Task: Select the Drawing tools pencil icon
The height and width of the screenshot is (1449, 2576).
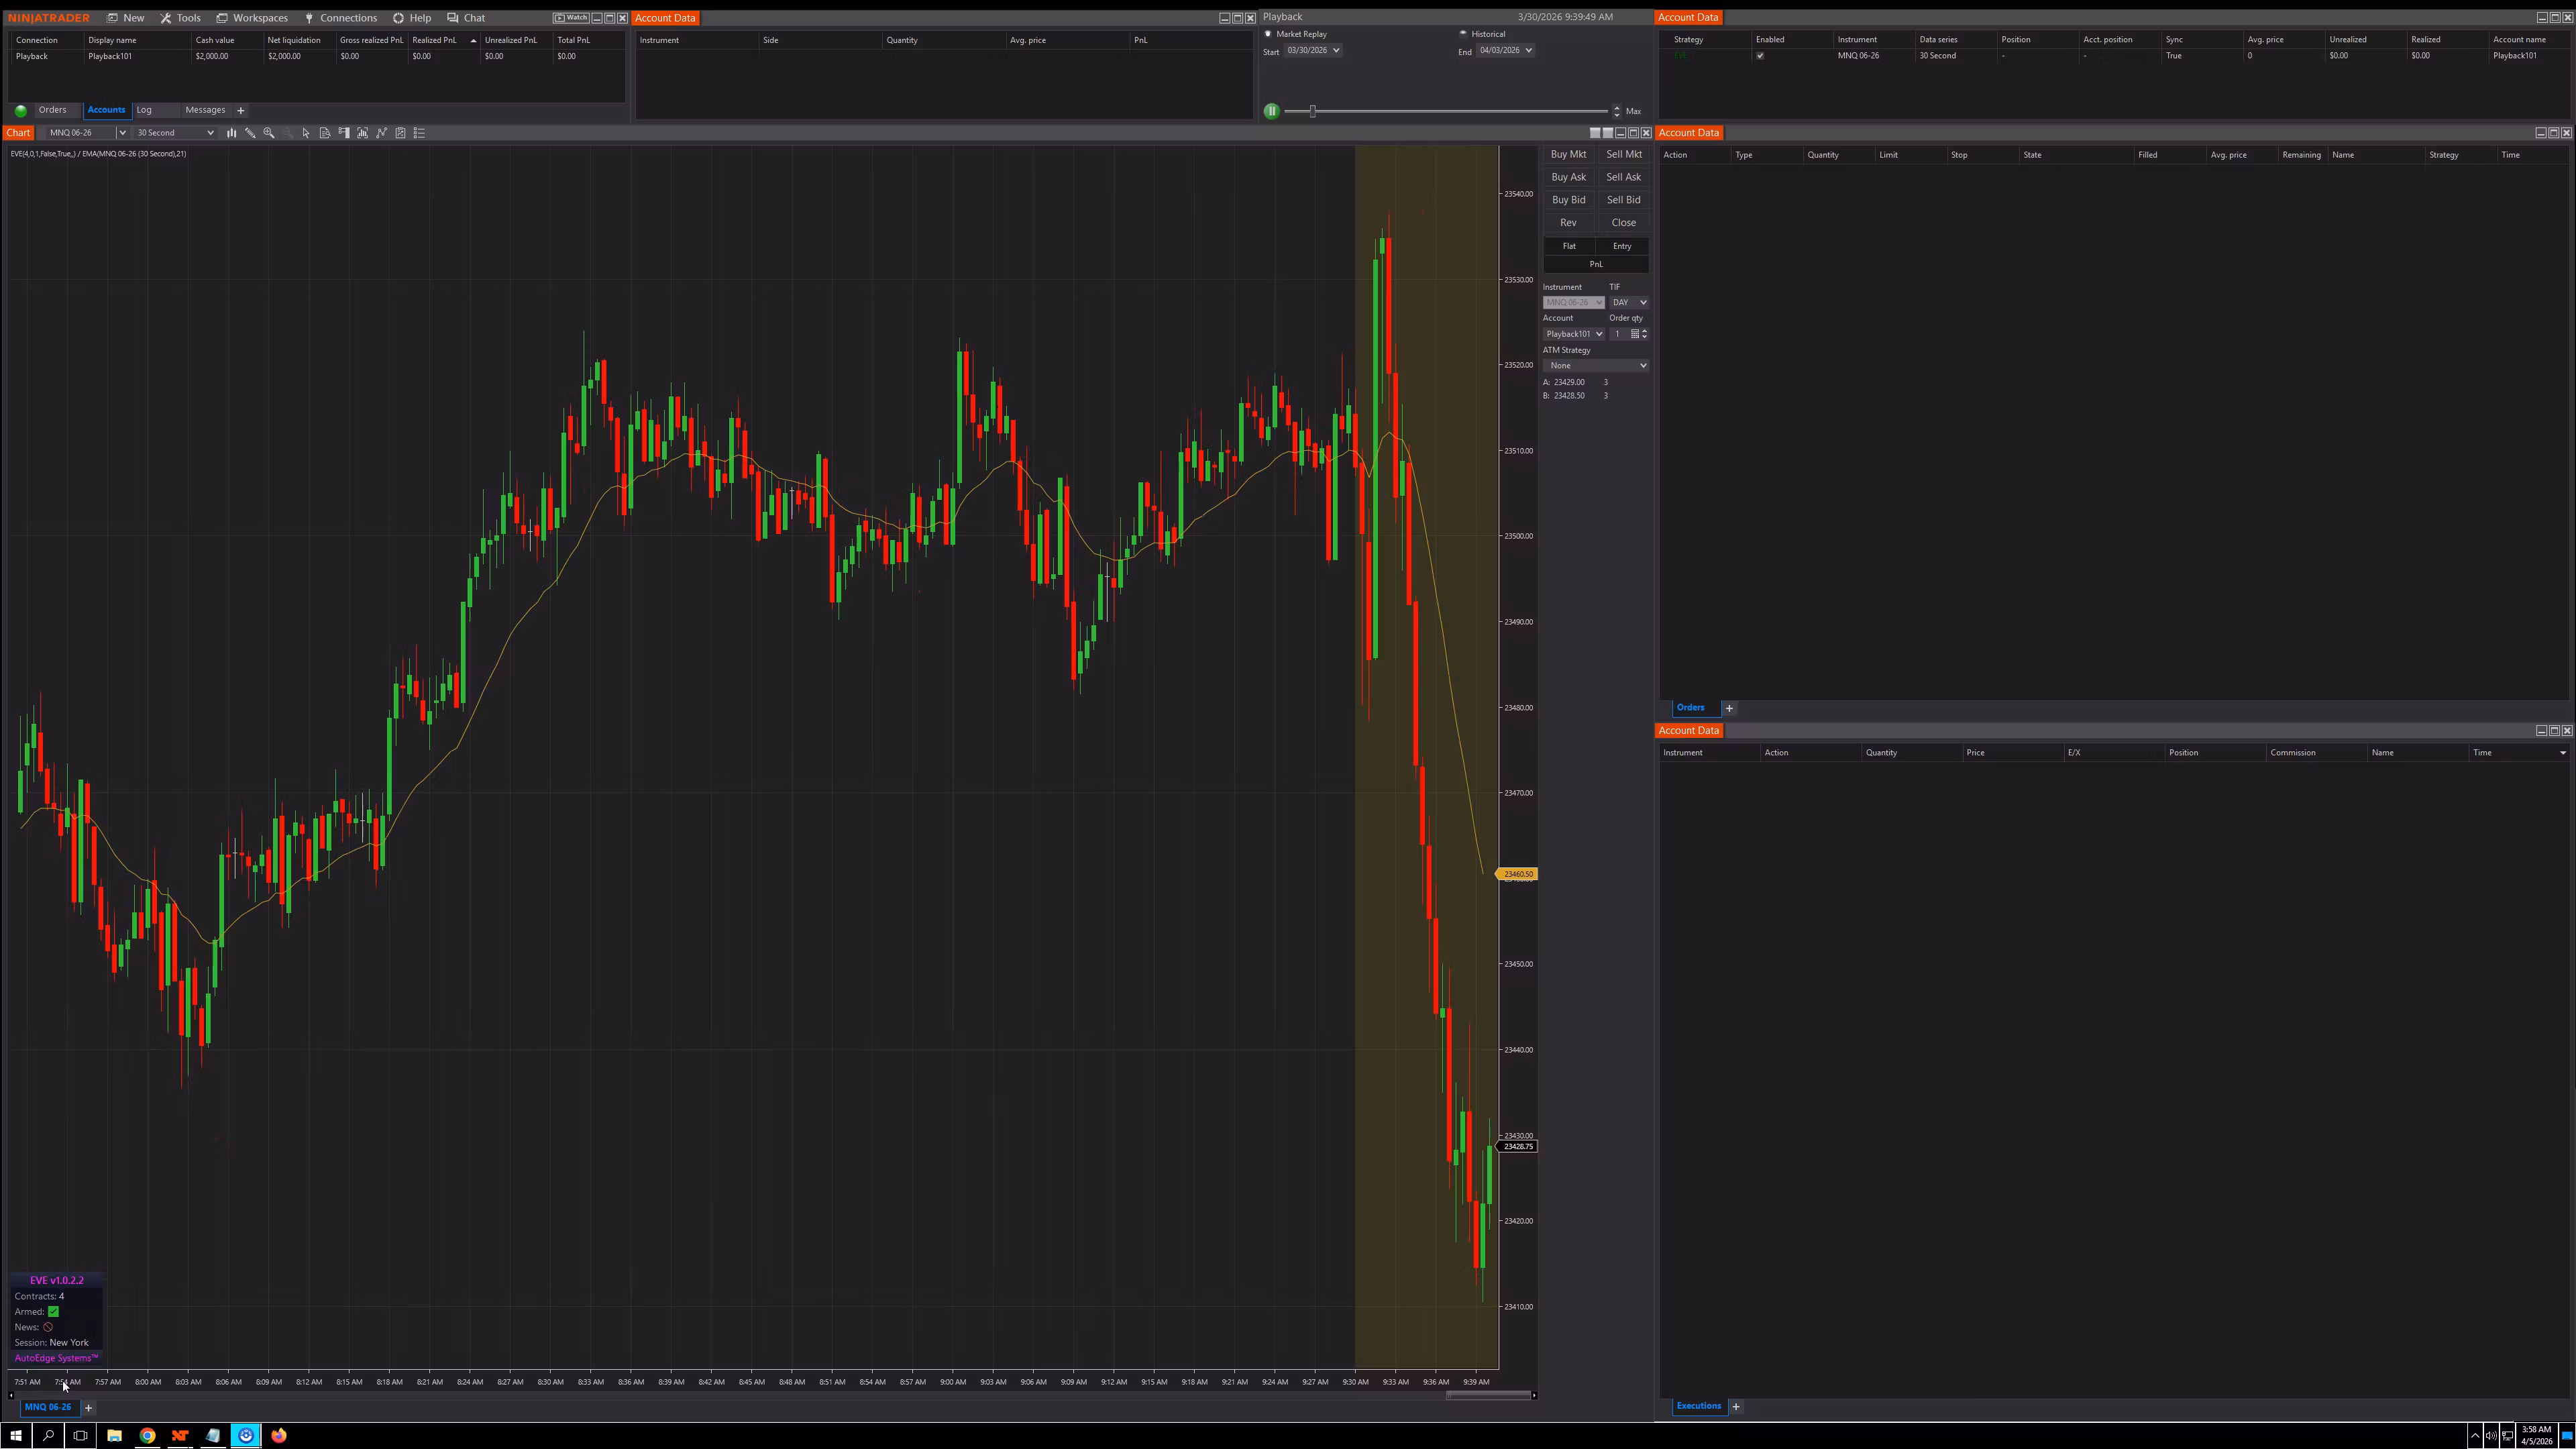Action: 251,132
